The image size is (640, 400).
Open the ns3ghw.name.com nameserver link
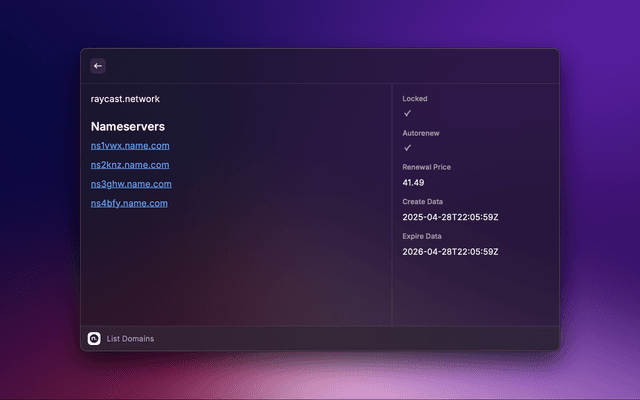131,184
